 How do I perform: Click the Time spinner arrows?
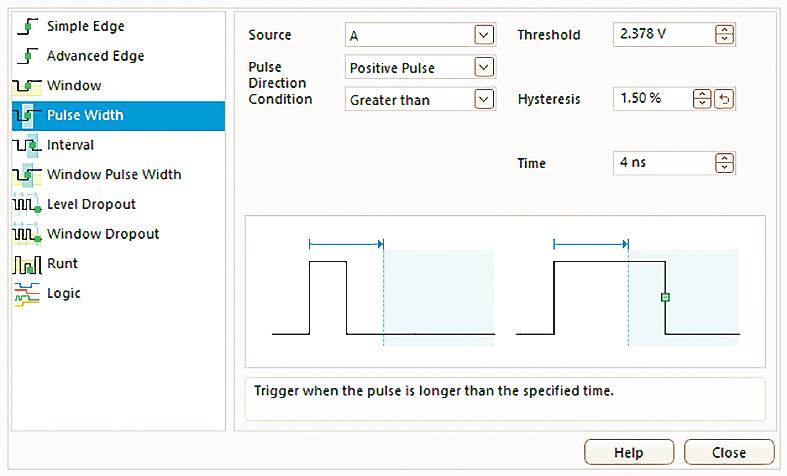pyautogui.click(x=725, y=163)
